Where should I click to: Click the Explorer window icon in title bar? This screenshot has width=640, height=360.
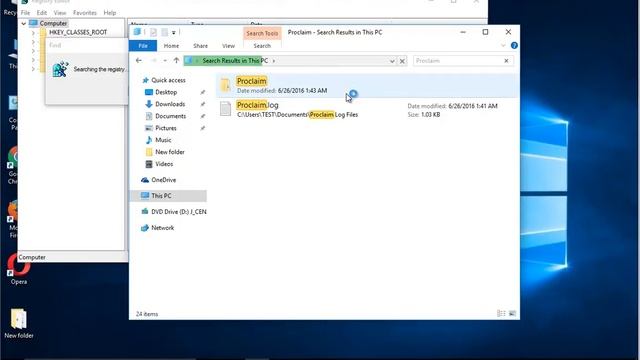137,32
